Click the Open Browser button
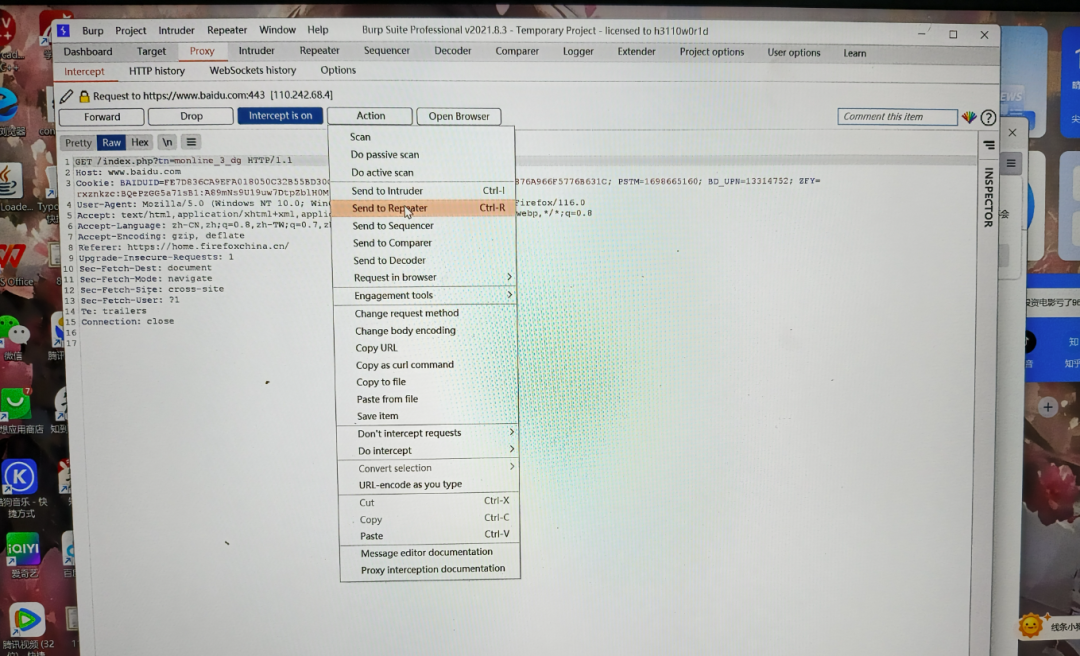 pyautogui.click(x=459, y=116)
